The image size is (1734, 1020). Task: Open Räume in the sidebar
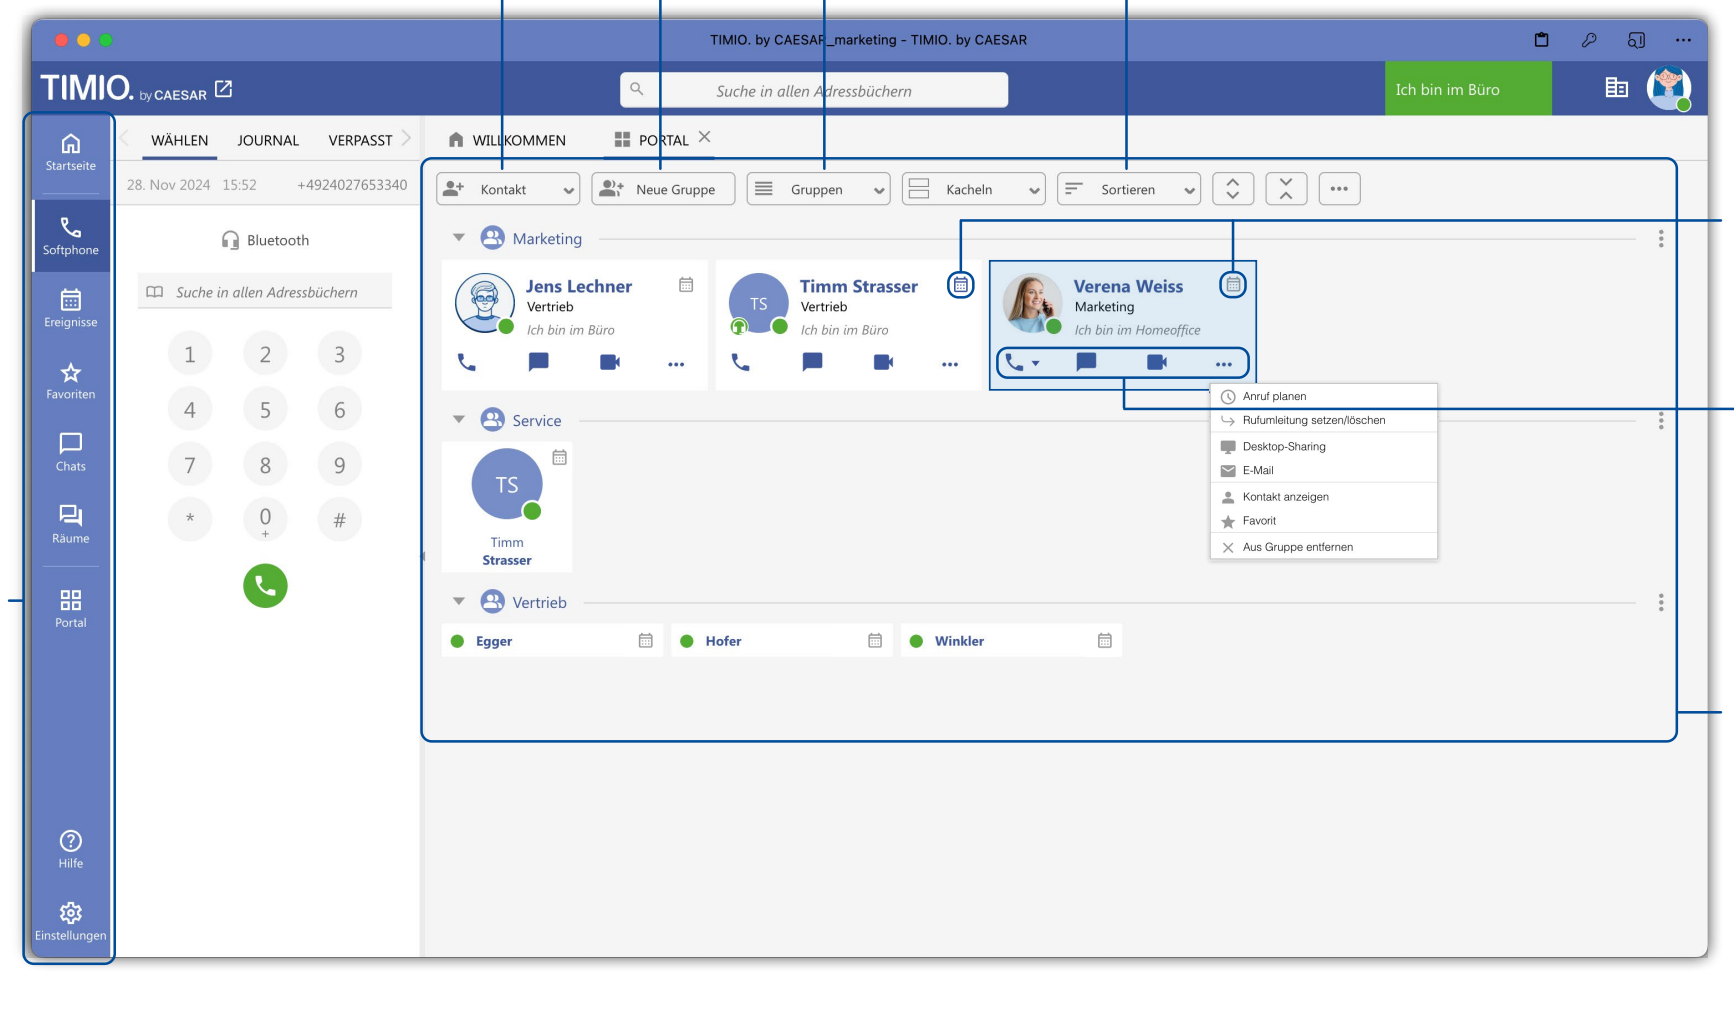tap(70, 524)
